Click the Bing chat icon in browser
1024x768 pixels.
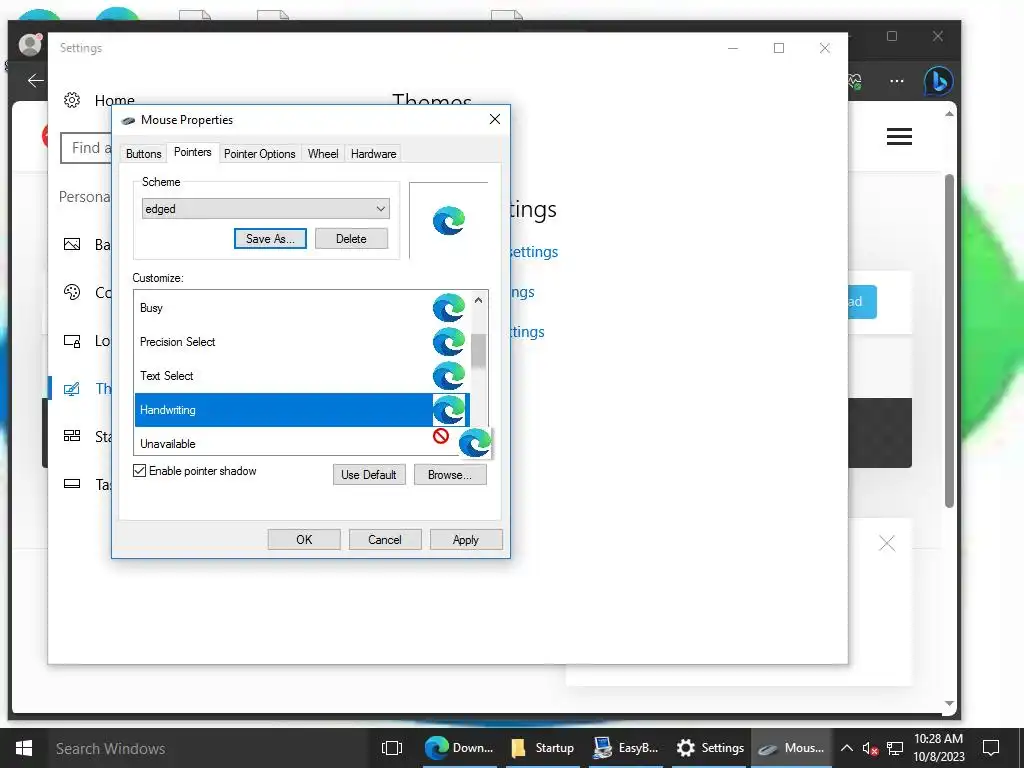coord(938,81)
